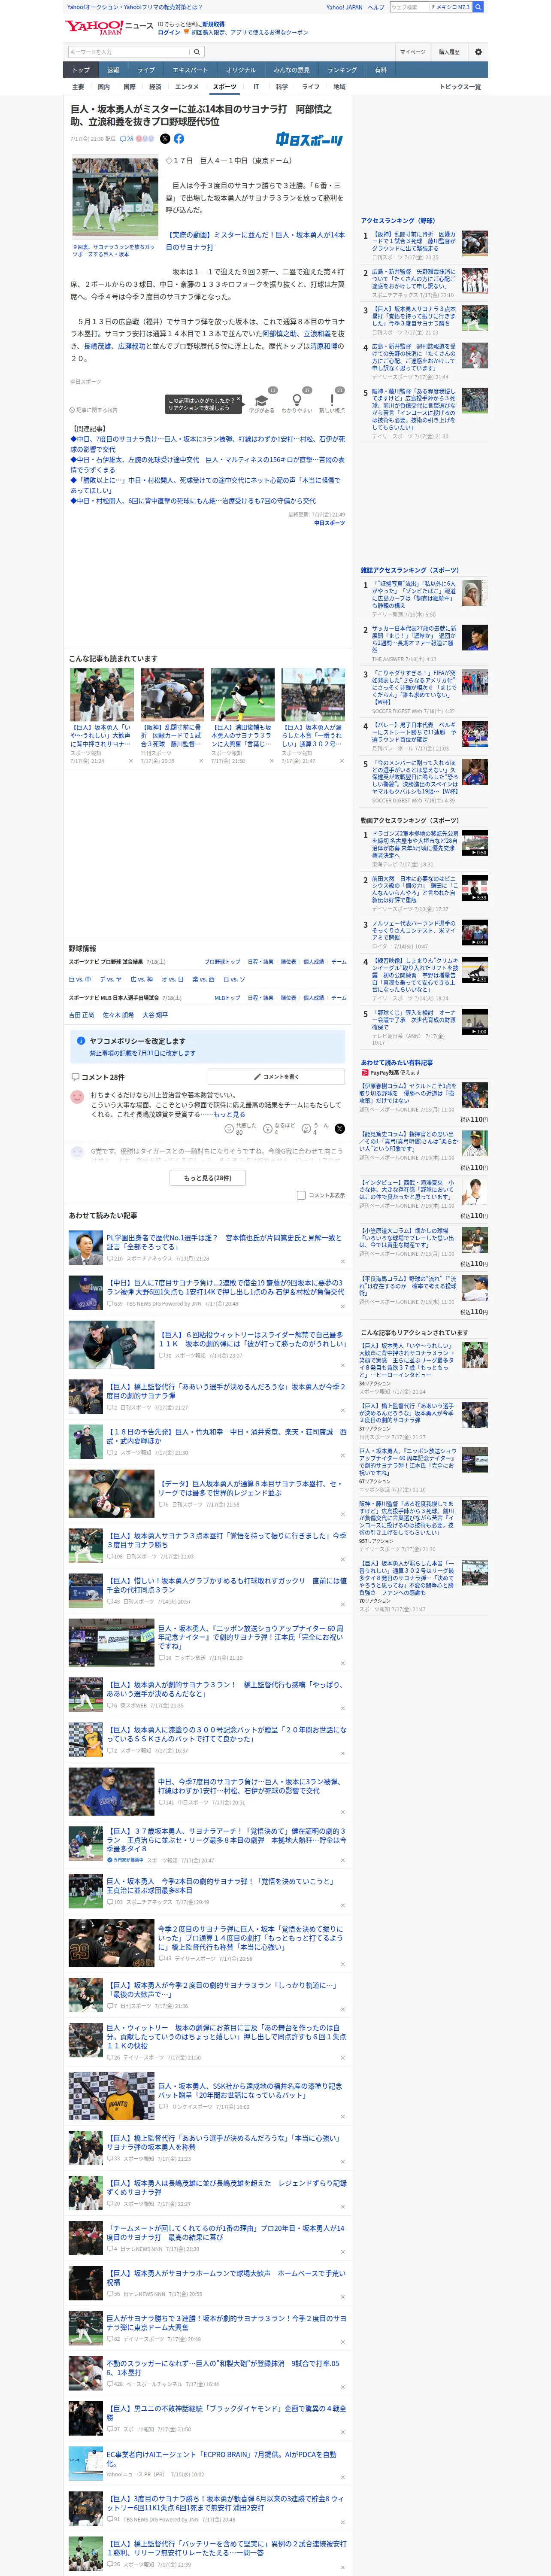
Task: Open the 【実際の動画】ミスターに並んだ video link
Action: 255,241
